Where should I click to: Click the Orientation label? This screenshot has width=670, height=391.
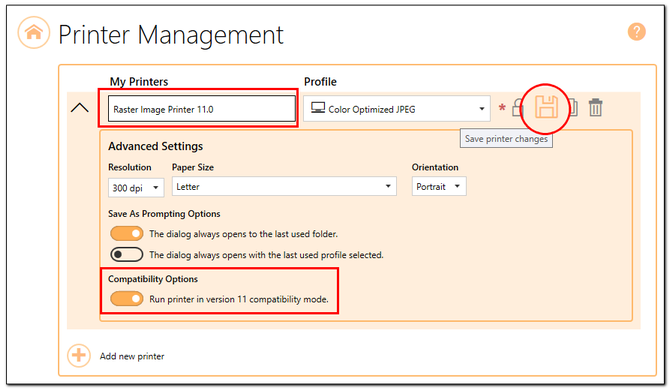(435, 167)
